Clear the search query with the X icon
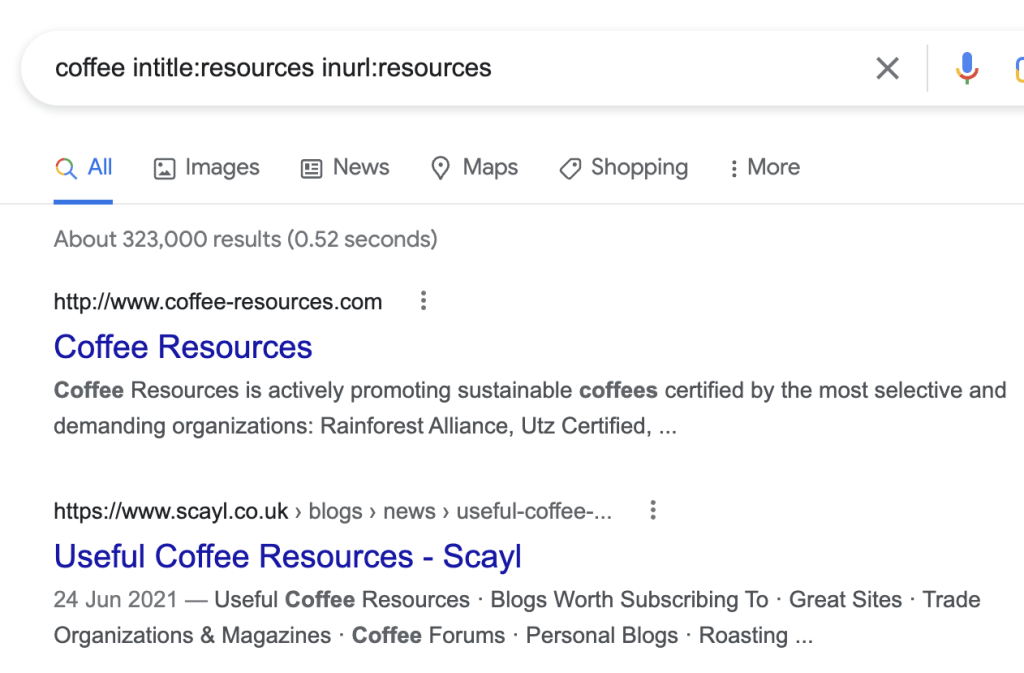The height and width of the screenshot is (673, 1024). pyautogui.click(x=887, y=68)
